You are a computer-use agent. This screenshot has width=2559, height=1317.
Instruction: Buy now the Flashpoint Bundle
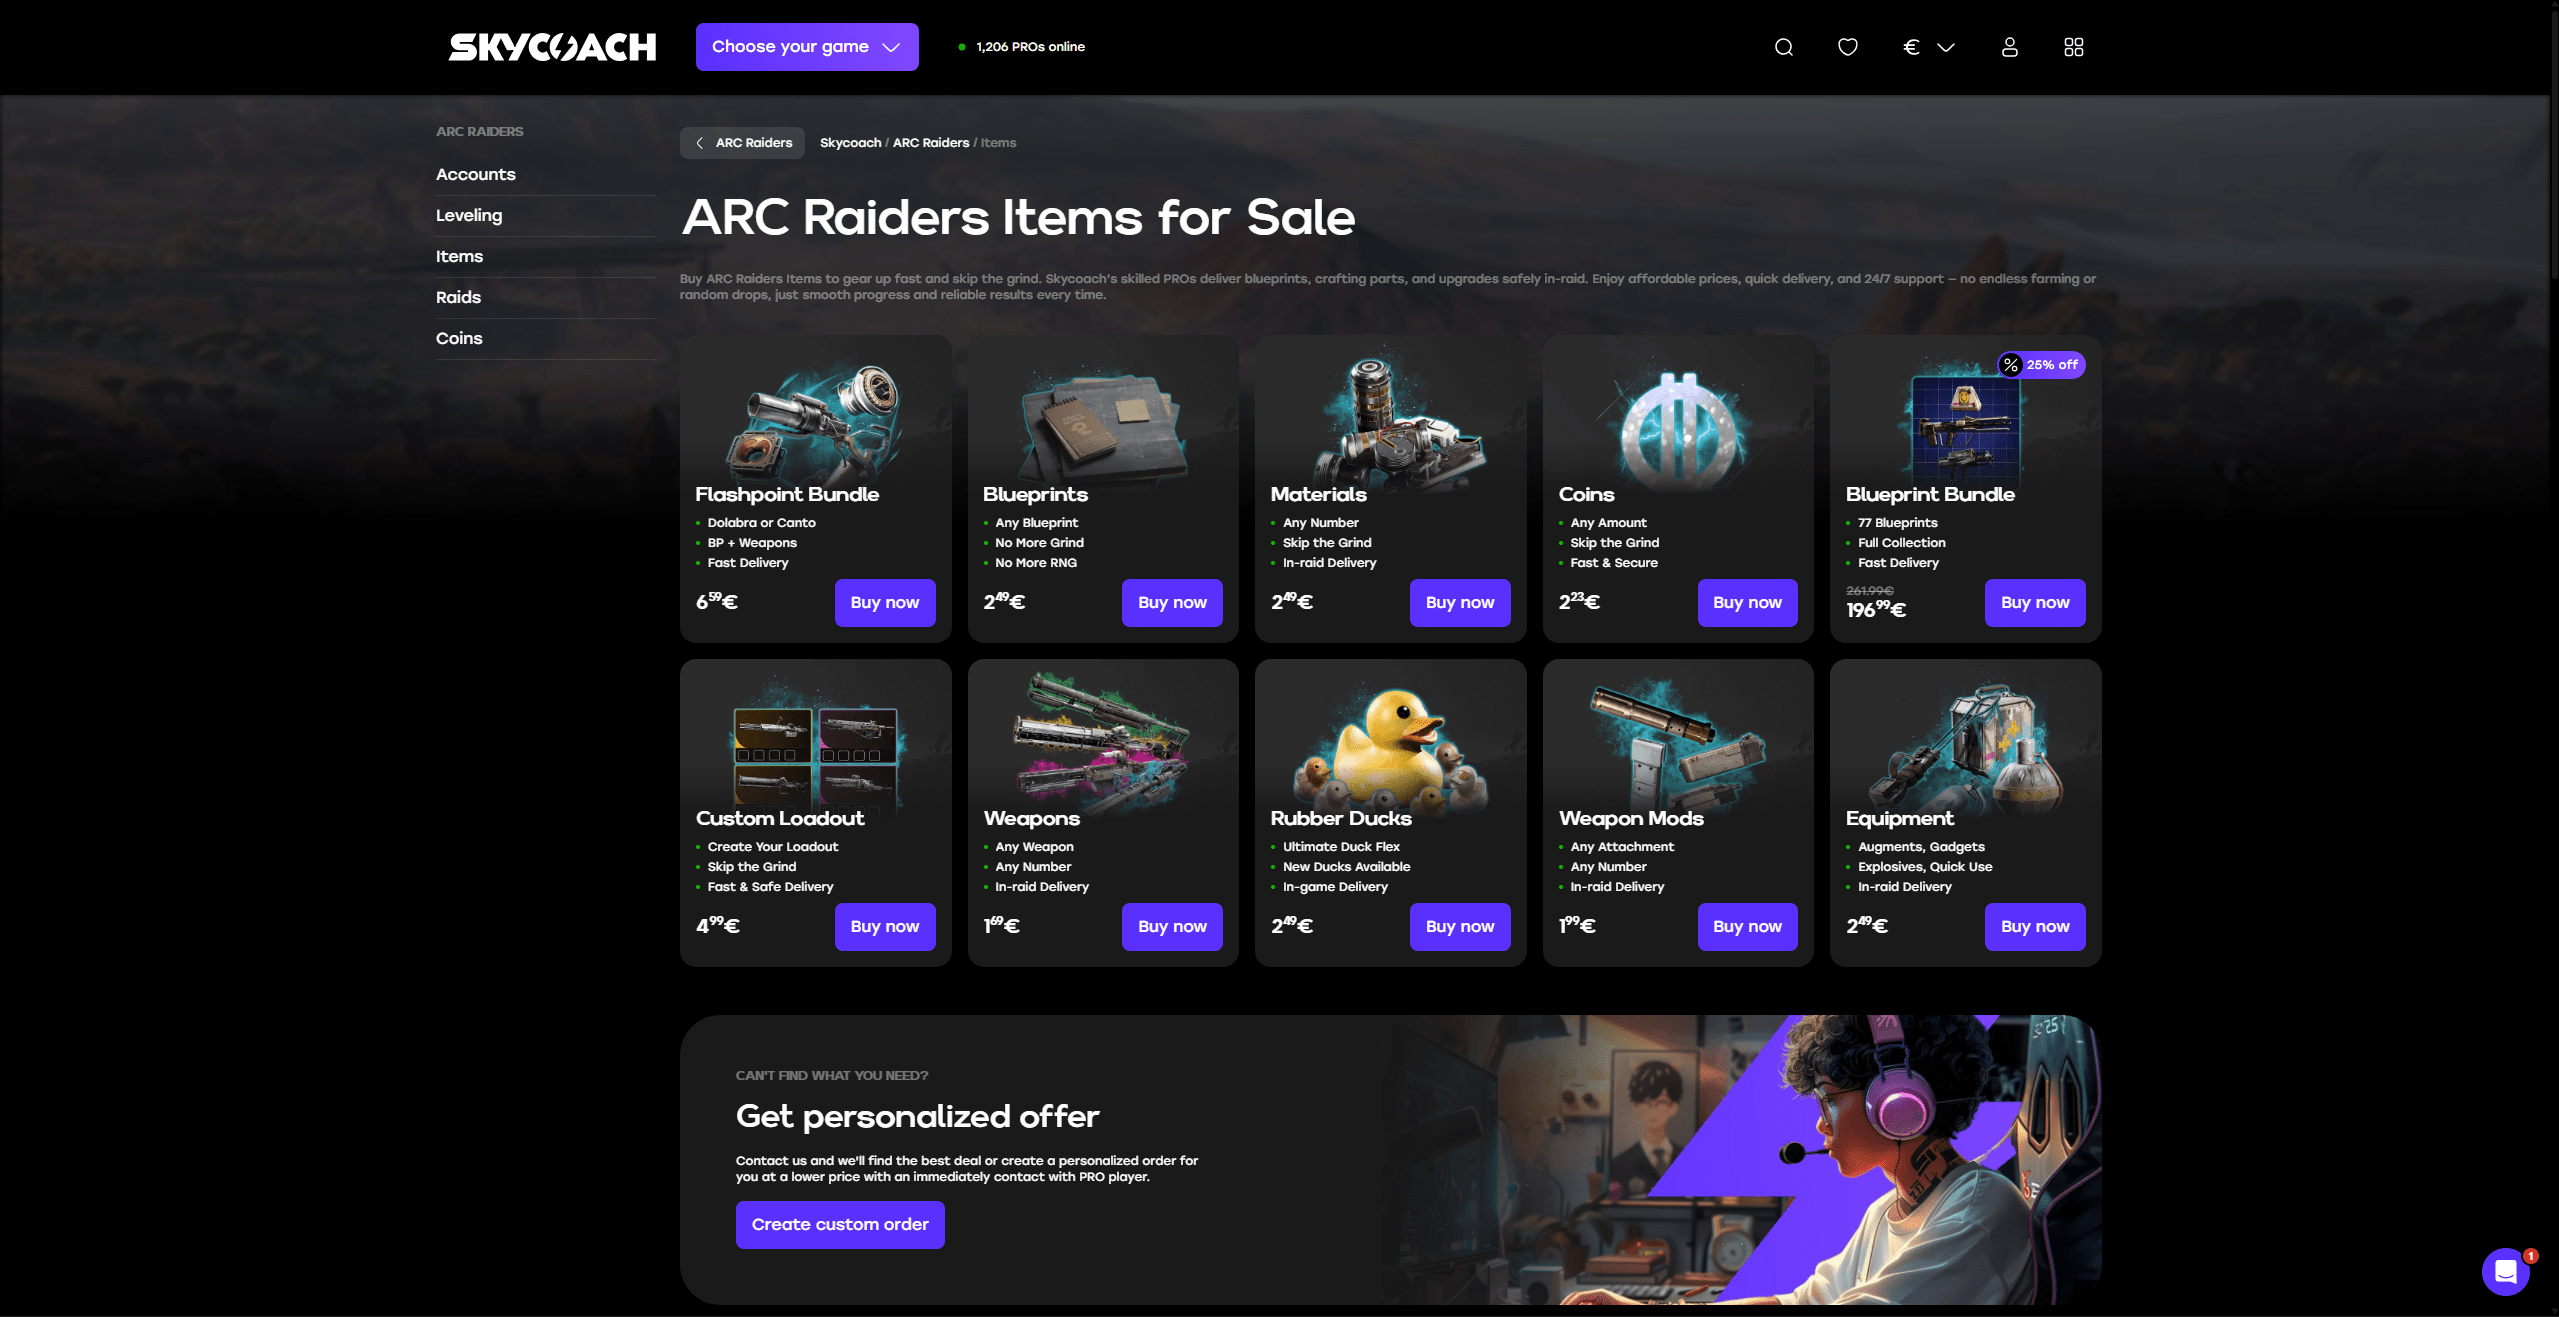pyautogui.click(x=885, y=603)
